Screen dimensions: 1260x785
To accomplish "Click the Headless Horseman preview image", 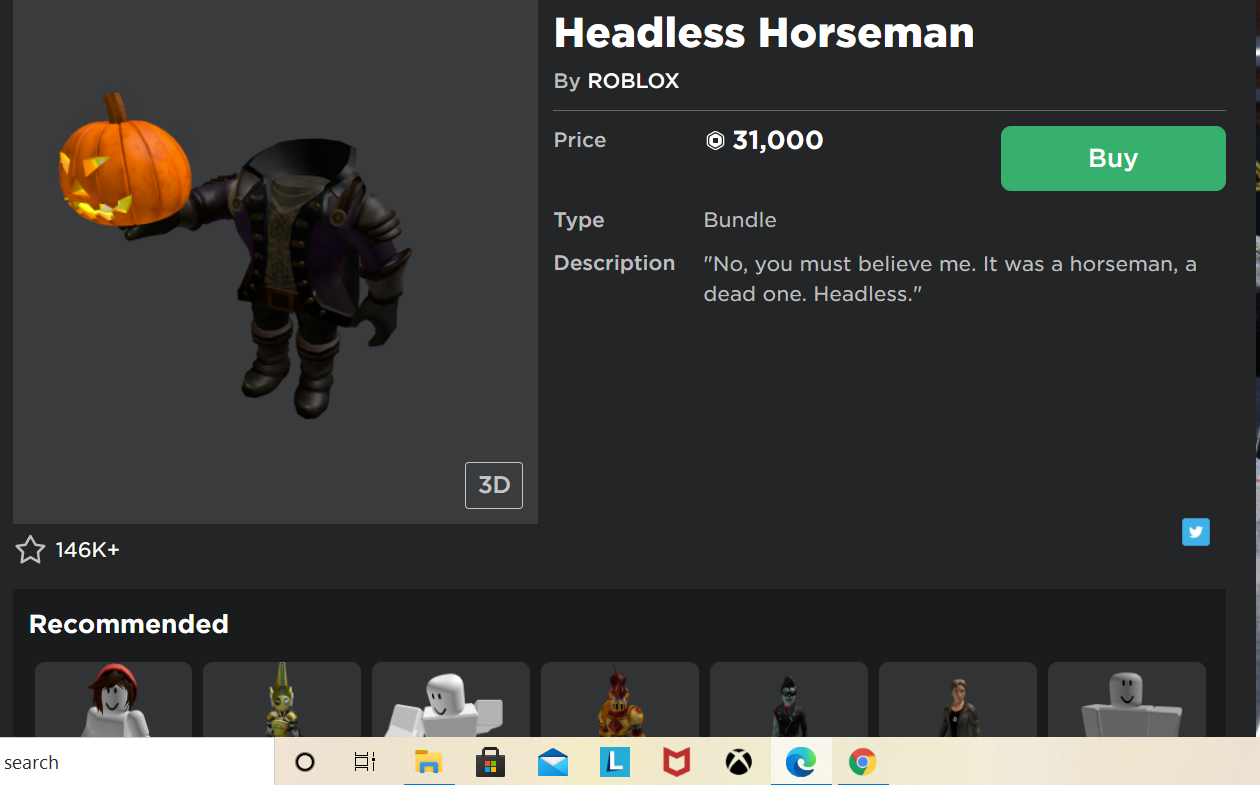I will pyautogui.click(x=275, y=260).
